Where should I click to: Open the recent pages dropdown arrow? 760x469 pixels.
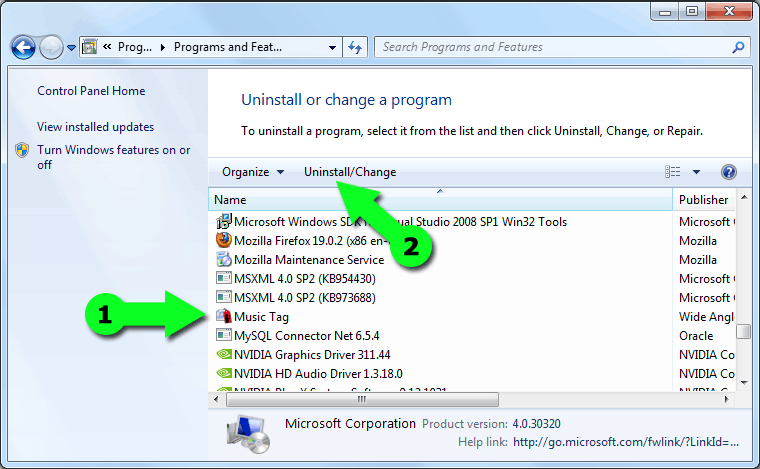click(x=71, y=47)
